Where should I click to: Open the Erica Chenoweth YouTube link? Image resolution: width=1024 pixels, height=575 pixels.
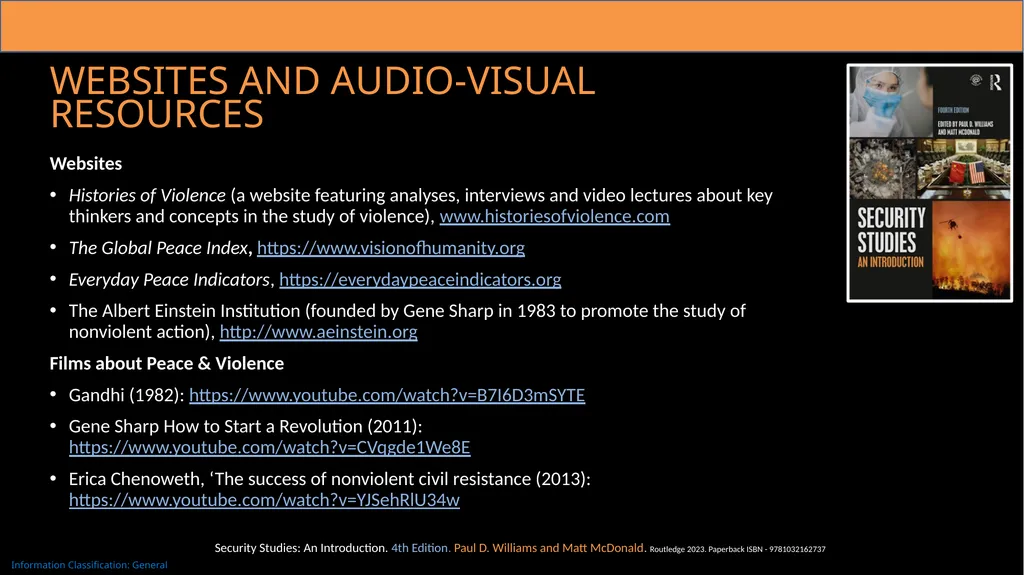[264, 500]
